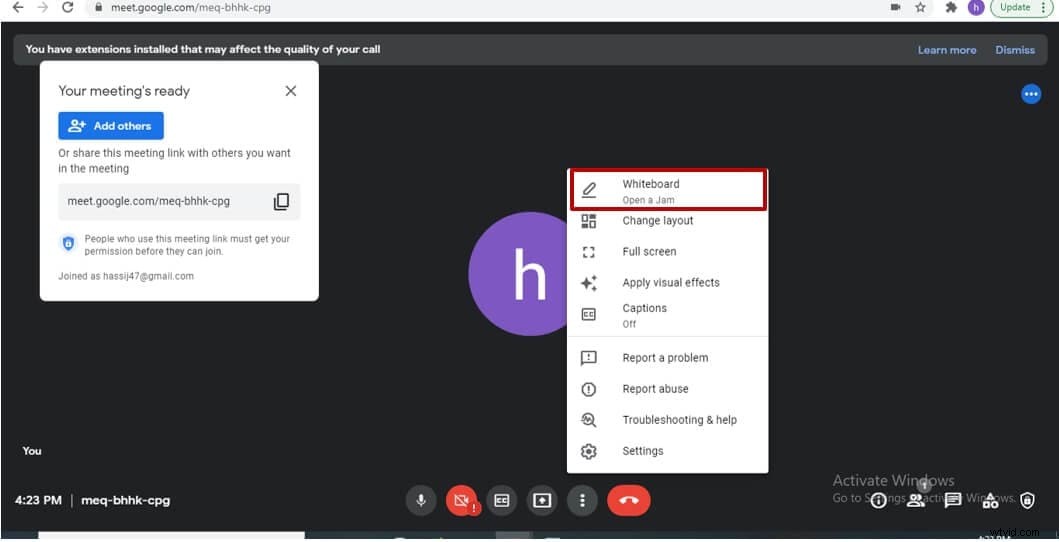The image size is (1059, 542).
Task: Close the Your meeting's ready dialog
Action: [291, 90]
